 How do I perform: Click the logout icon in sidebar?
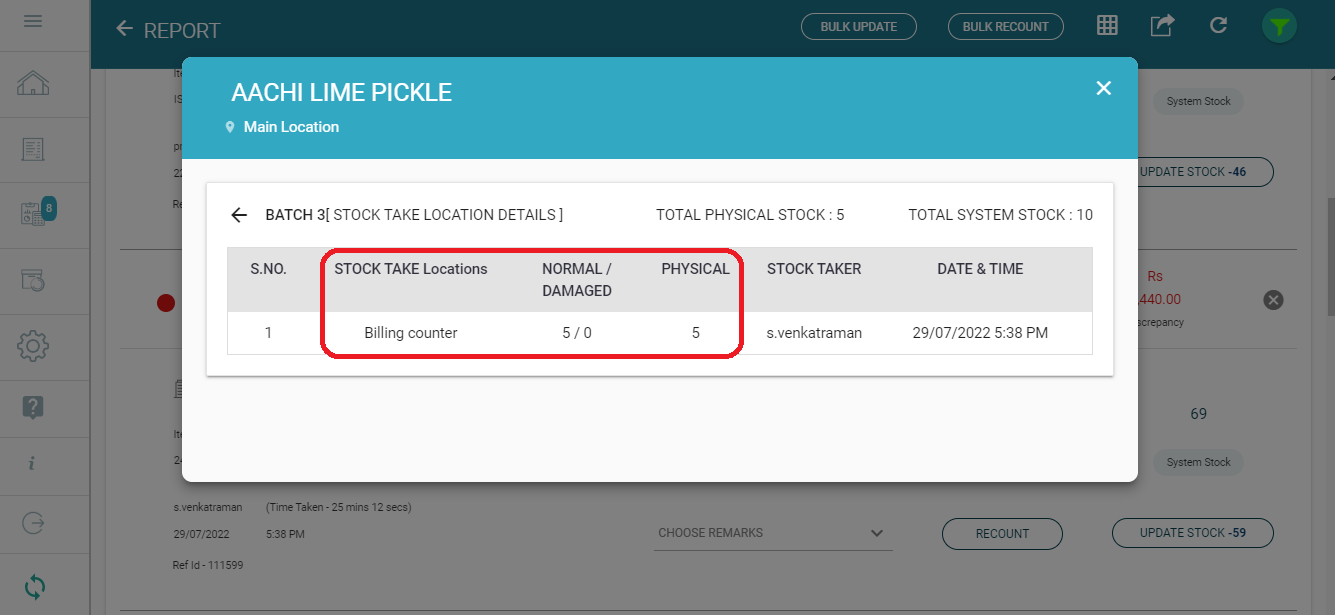tap(33, 523)
